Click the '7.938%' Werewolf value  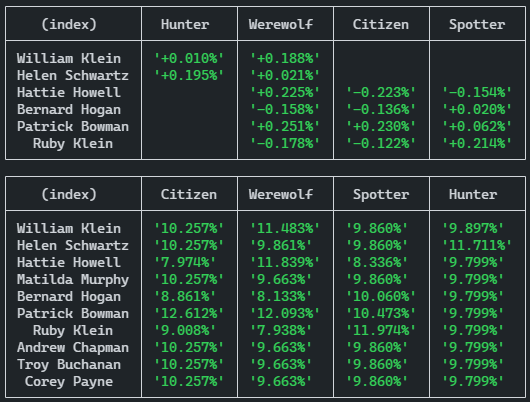pos(281,330)
